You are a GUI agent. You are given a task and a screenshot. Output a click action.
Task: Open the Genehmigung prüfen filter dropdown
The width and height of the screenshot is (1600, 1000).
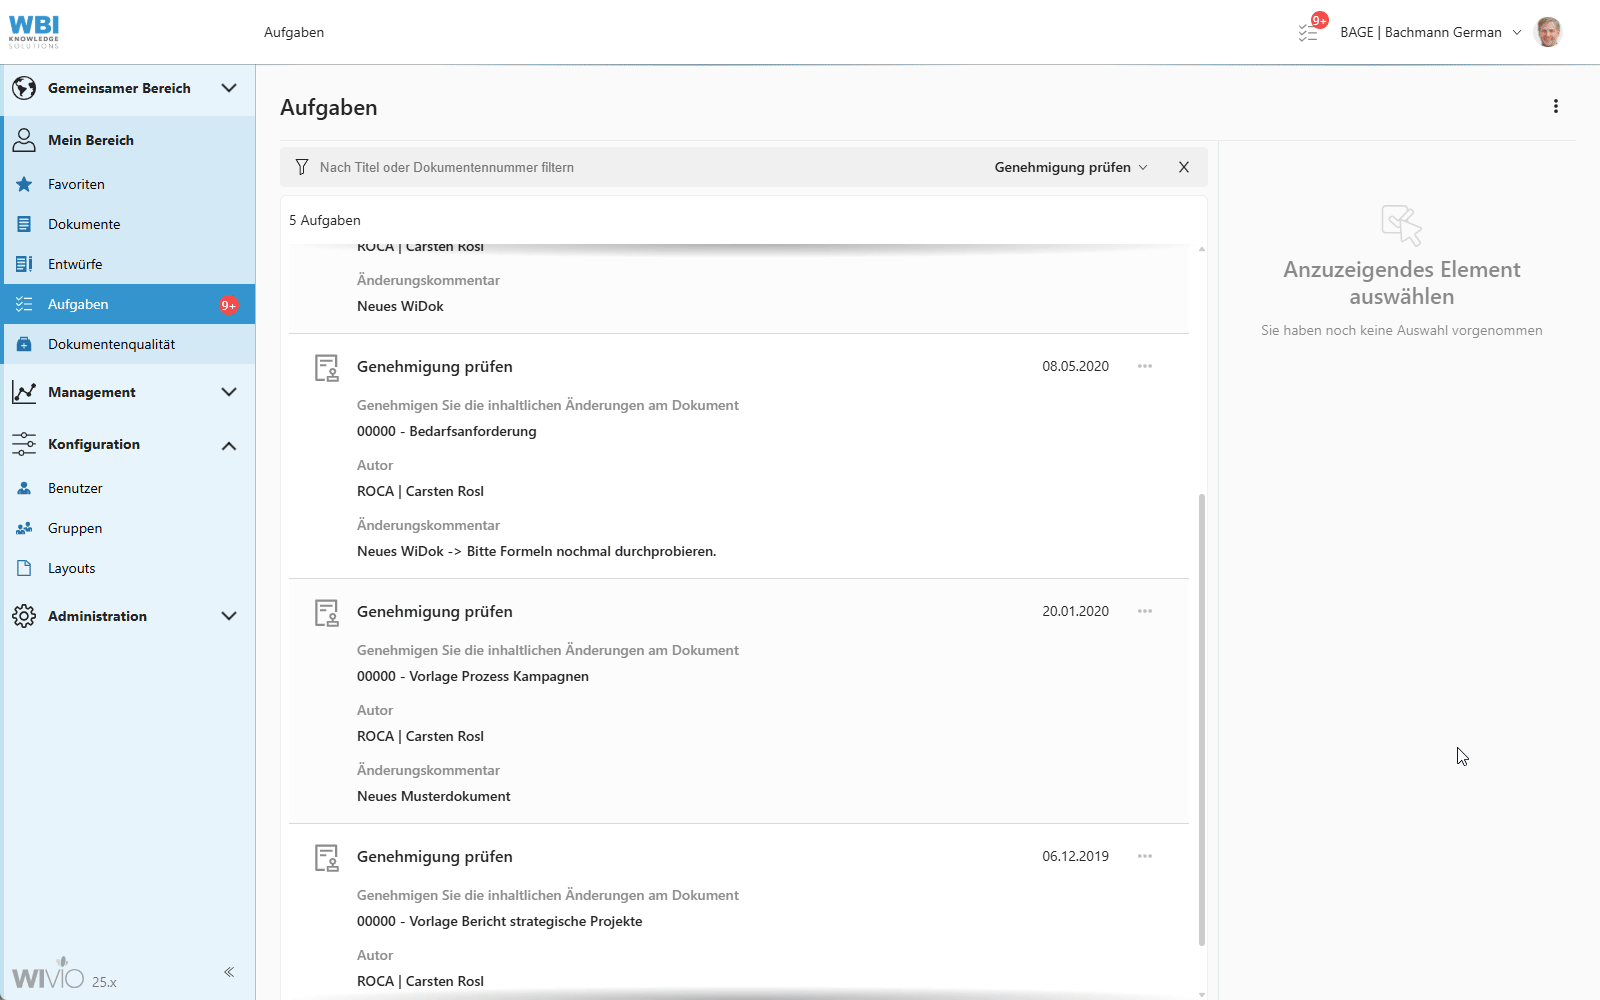tap(1070, 167)
